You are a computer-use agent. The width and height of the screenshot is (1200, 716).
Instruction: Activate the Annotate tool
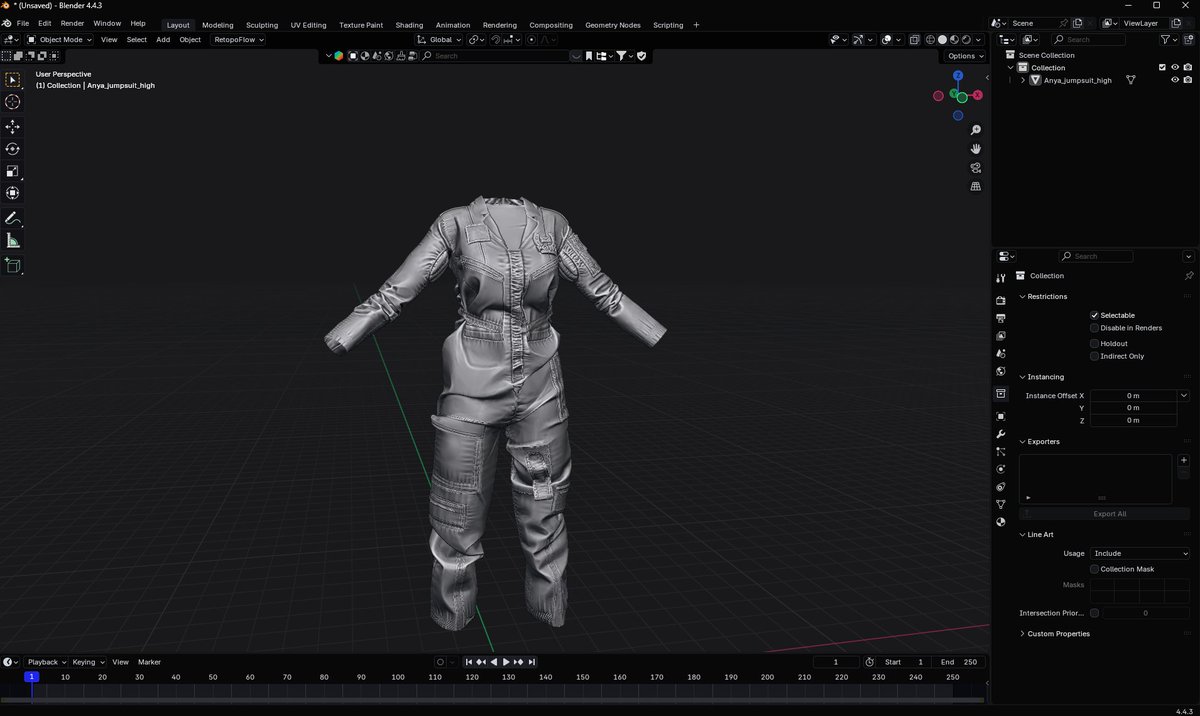[12, 219]
